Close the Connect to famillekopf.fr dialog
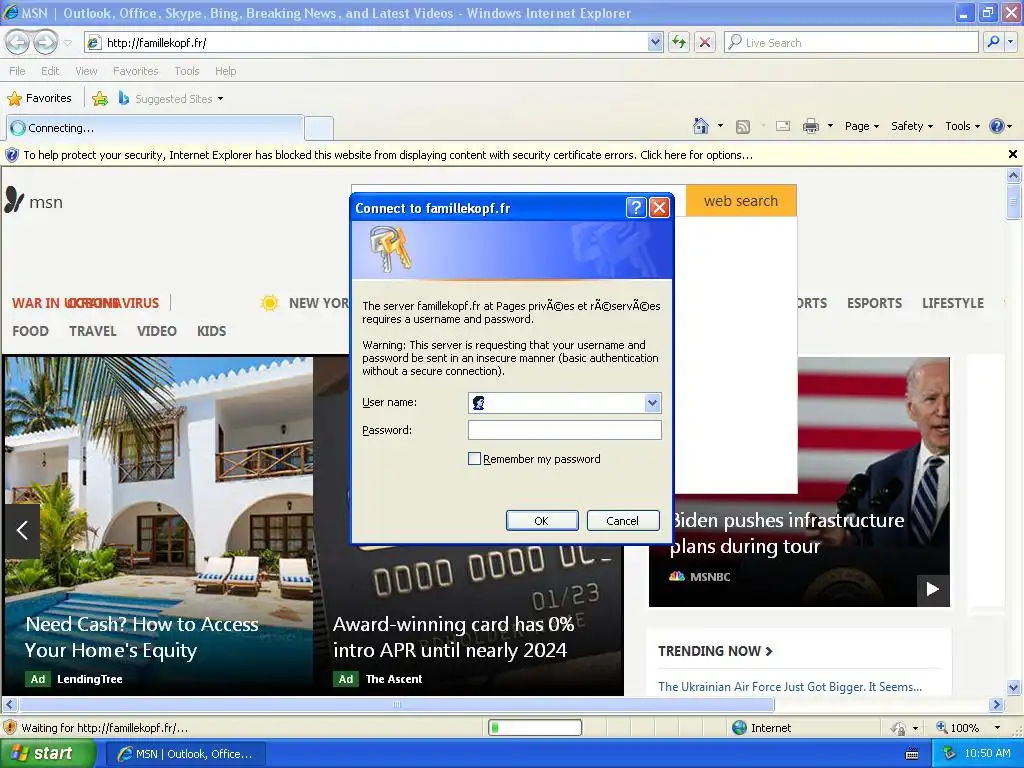The height and width of the screenshot is (768, 1024). pos(660,208)
